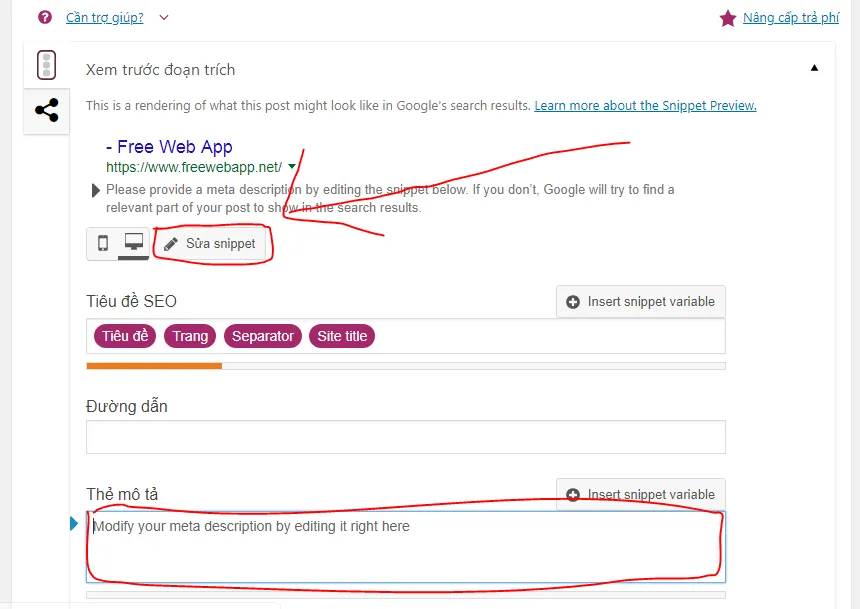Click the 'Trang' variable tag
860x609 pixels.
[190, 336]
